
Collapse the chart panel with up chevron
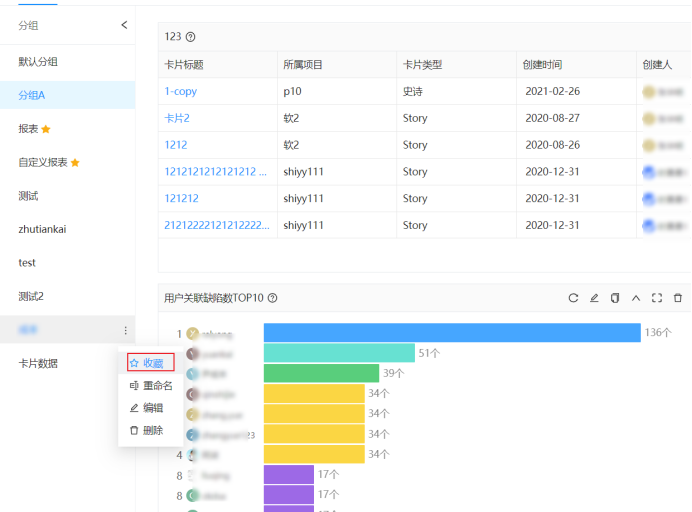[636, 298]
